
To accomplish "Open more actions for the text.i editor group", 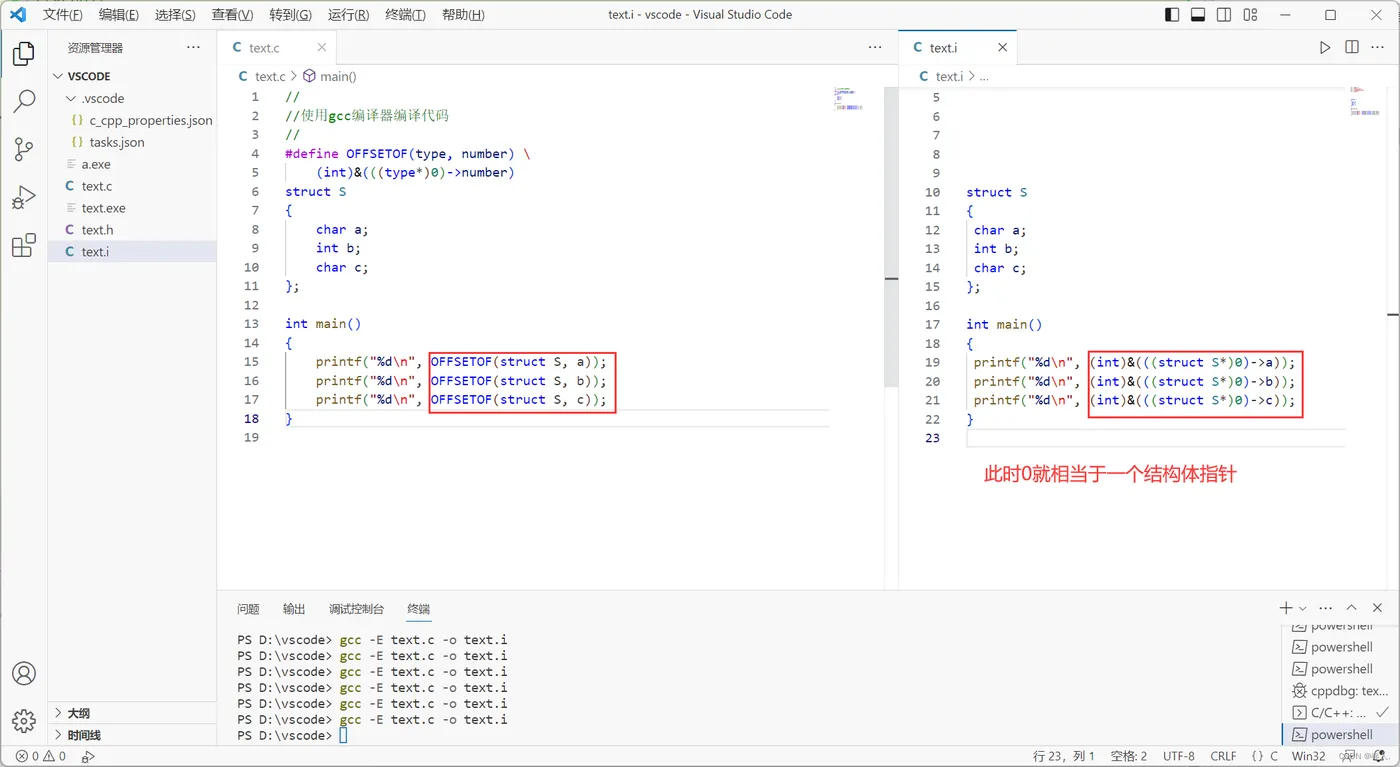I will (x=1379, y=47).
